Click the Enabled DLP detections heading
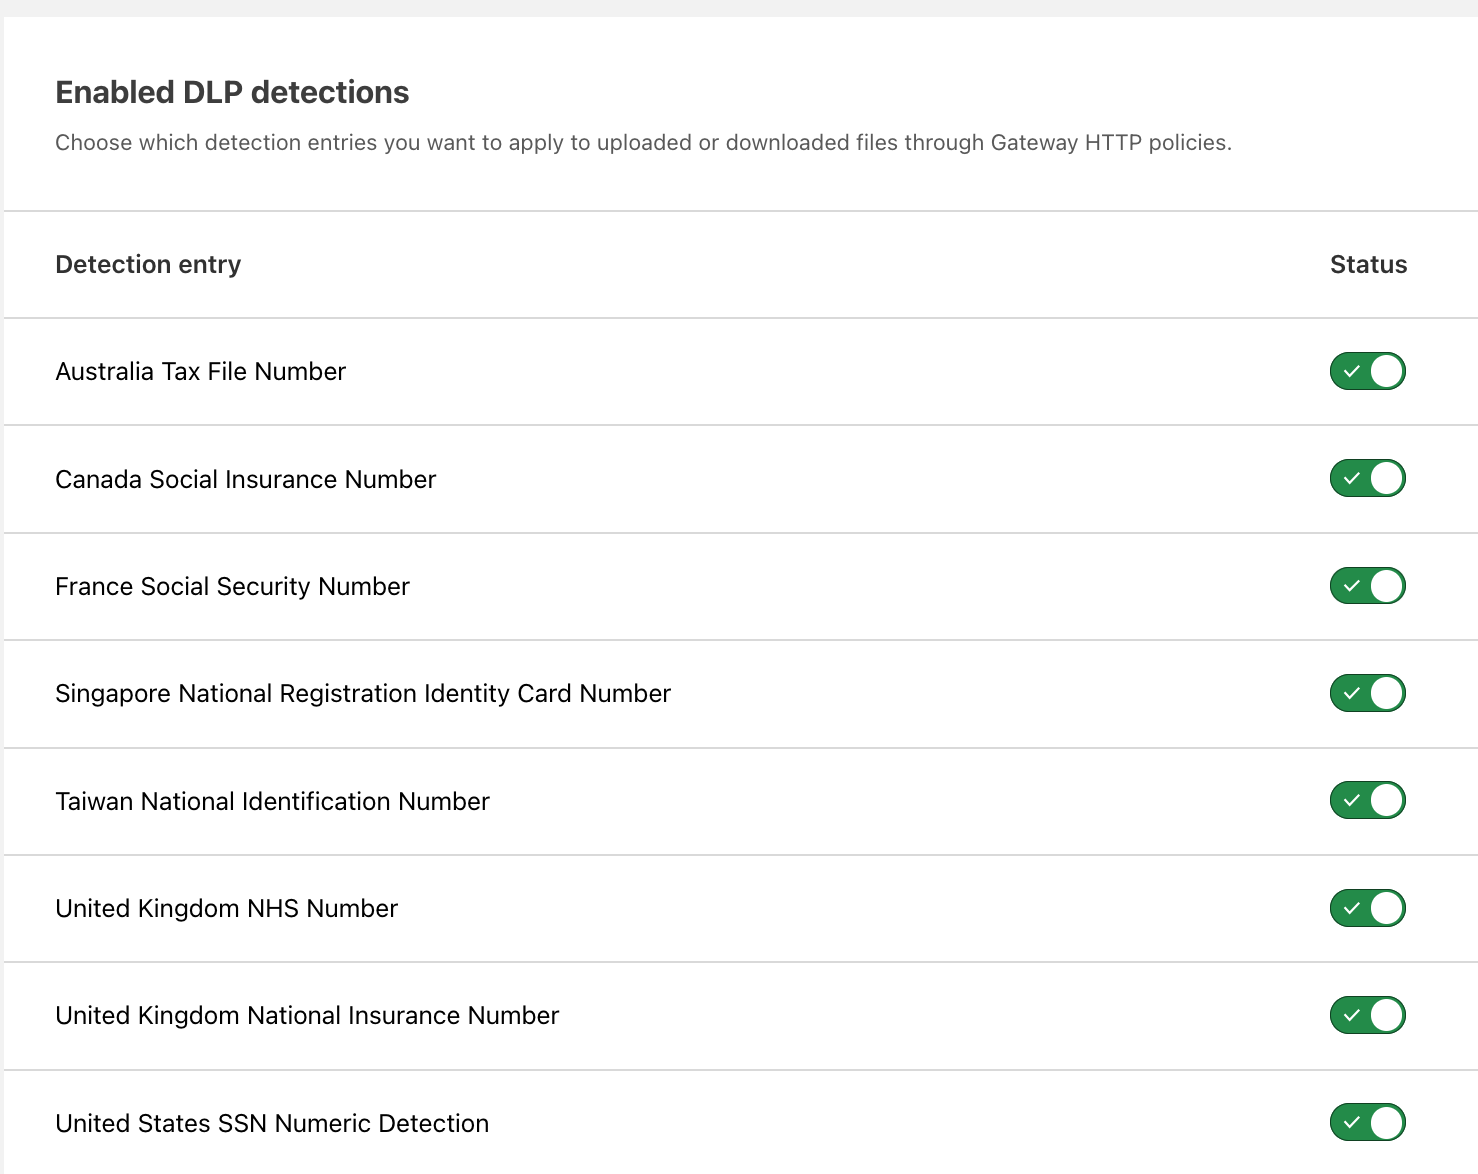The height and width of the screenshot is (1174, 1478). (232, 92)
